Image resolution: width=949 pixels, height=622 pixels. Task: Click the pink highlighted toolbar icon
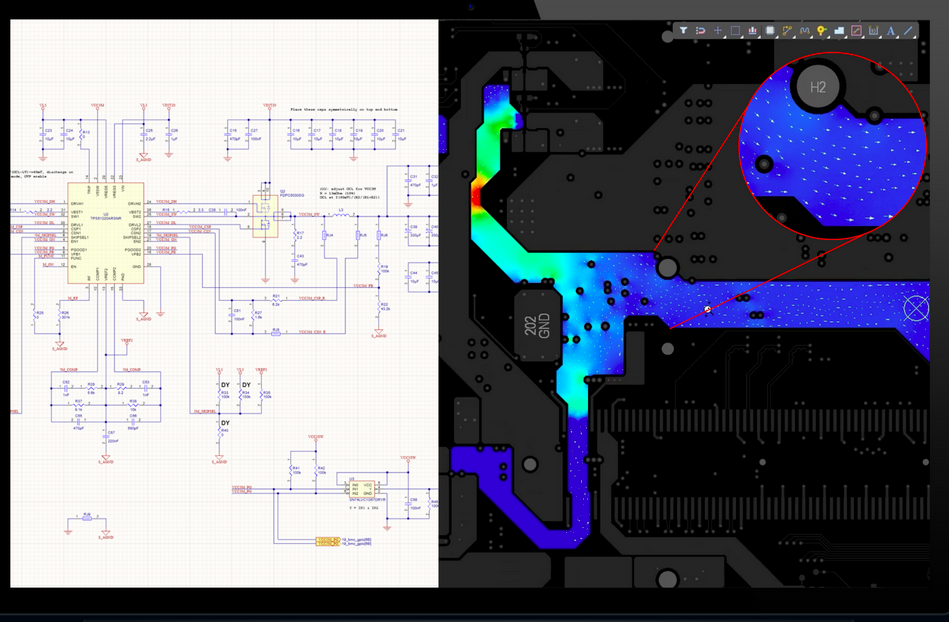(856, 31)
